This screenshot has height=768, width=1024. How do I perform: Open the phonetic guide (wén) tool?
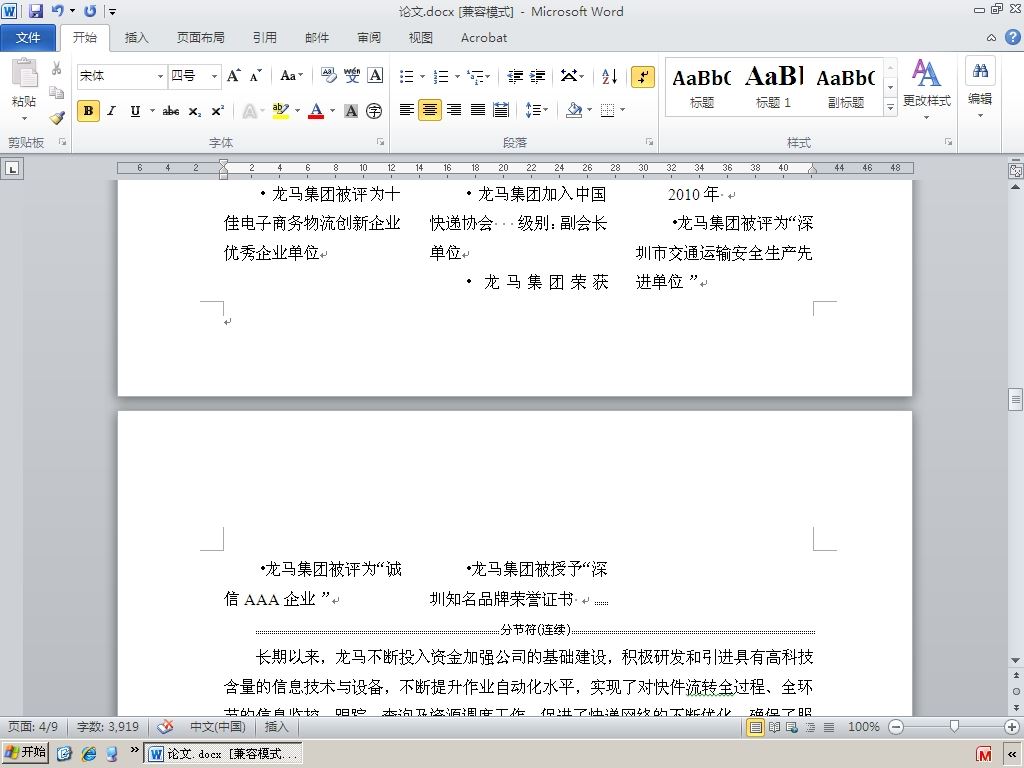pyautogui.click(x=352, y=76)
